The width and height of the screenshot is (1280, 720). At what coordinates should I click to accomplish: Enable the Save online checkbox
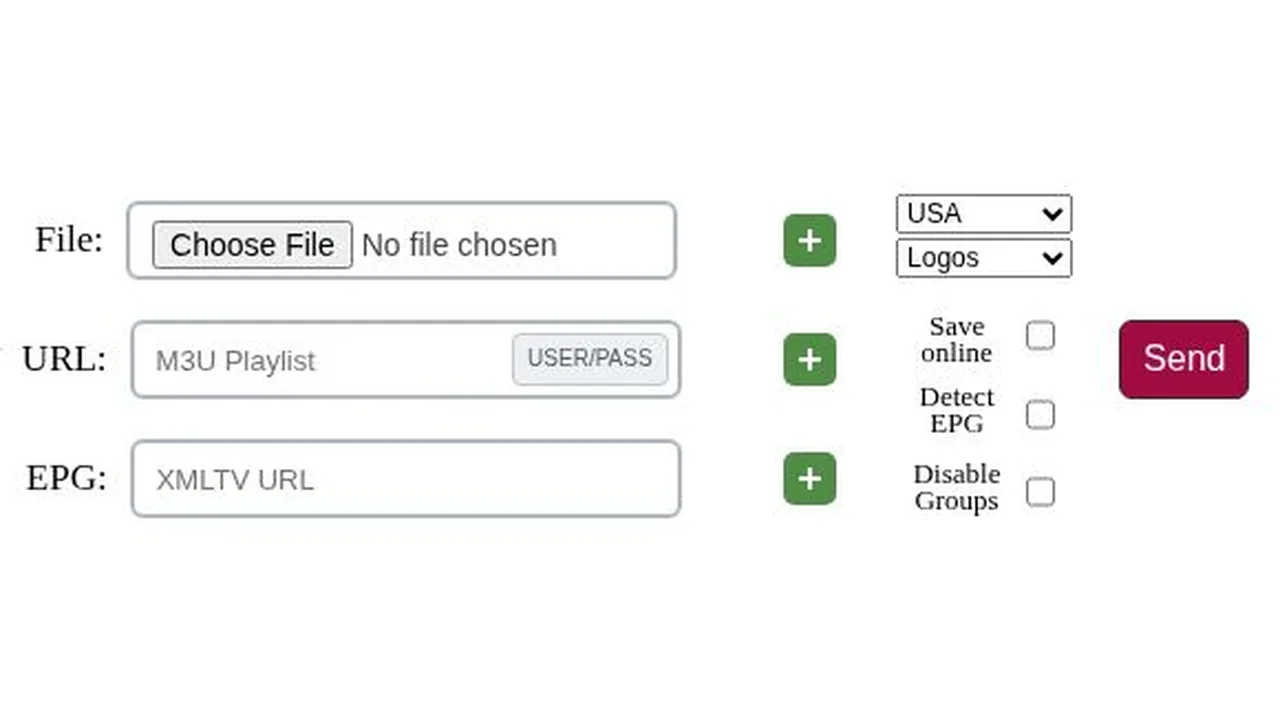[x=1040, y=335]
